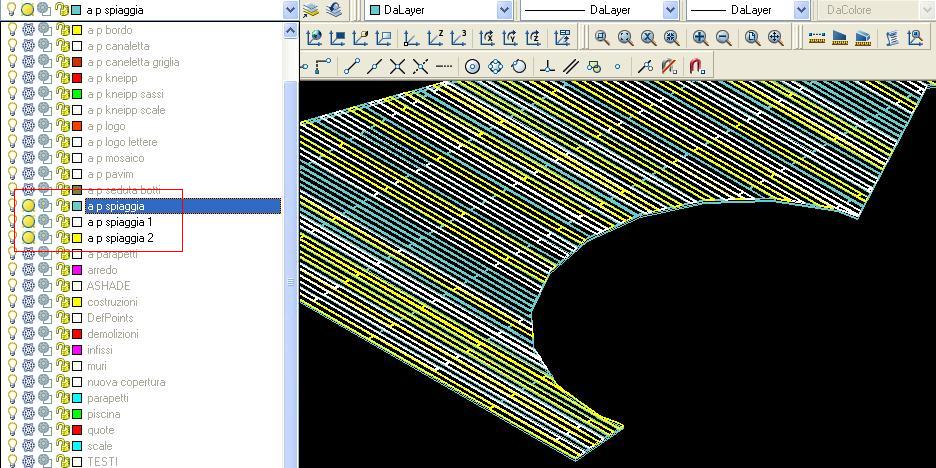This screenshot has height=468, width=936.
Task: Rotate UCS about Z axis
Action: (x=532, y=38)
